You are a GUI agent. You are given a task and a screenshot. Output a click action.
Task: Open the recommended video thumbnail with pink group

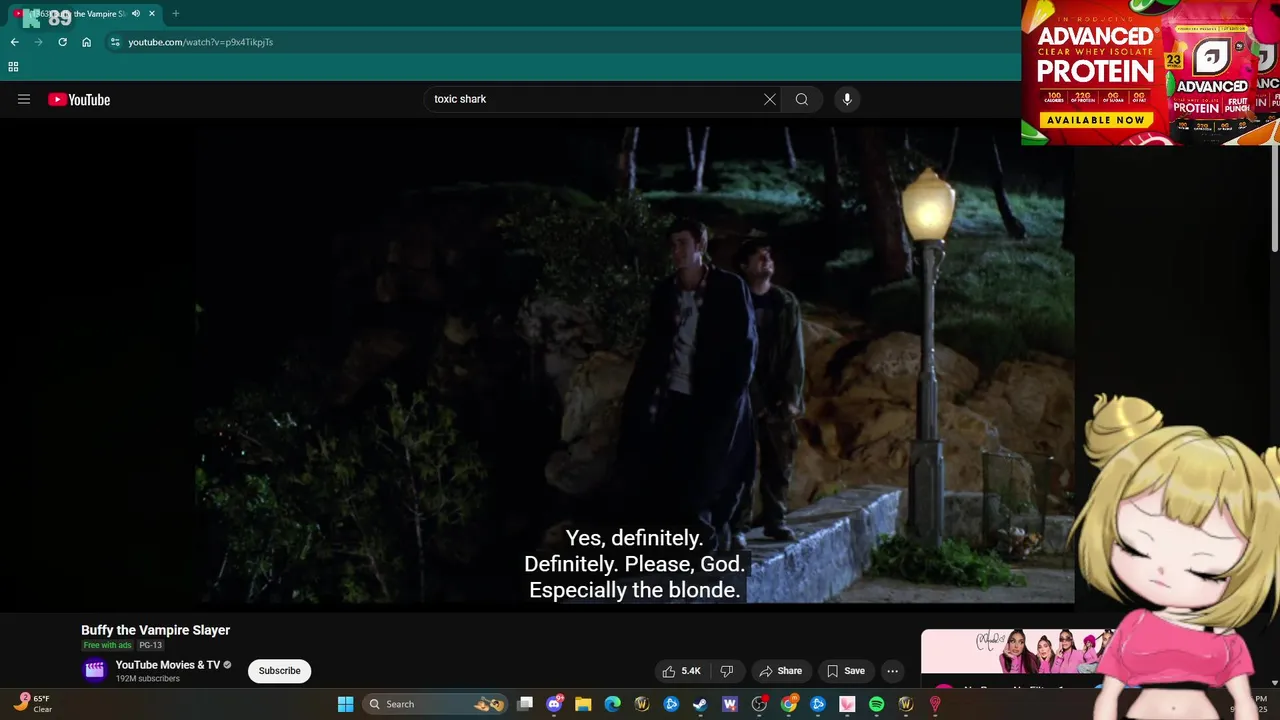(1015, 652)
